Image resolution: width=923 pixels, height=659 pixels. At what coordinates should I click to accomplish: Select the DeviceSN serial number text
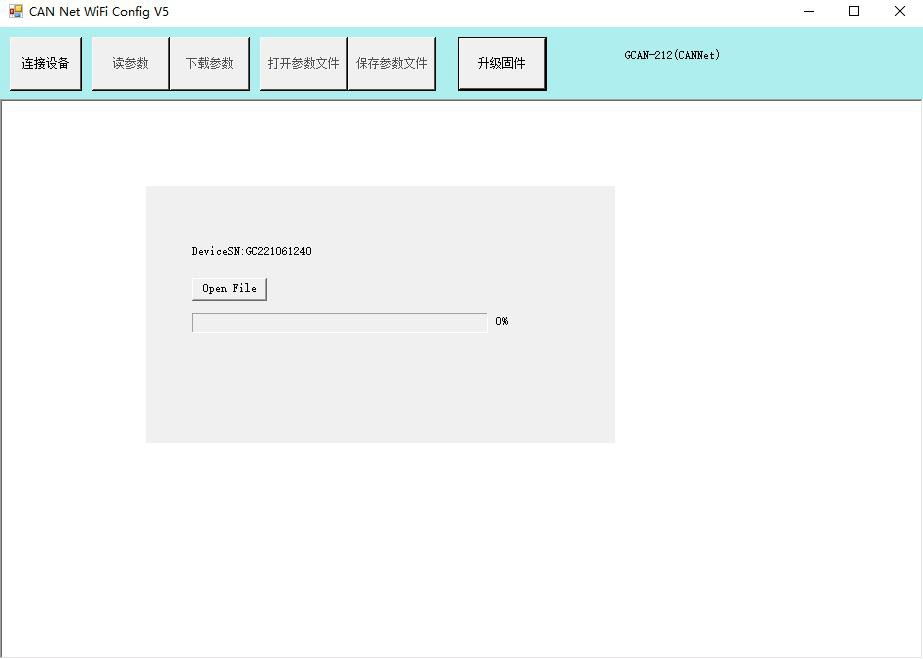pyautogui.click(x=251, y=251)
